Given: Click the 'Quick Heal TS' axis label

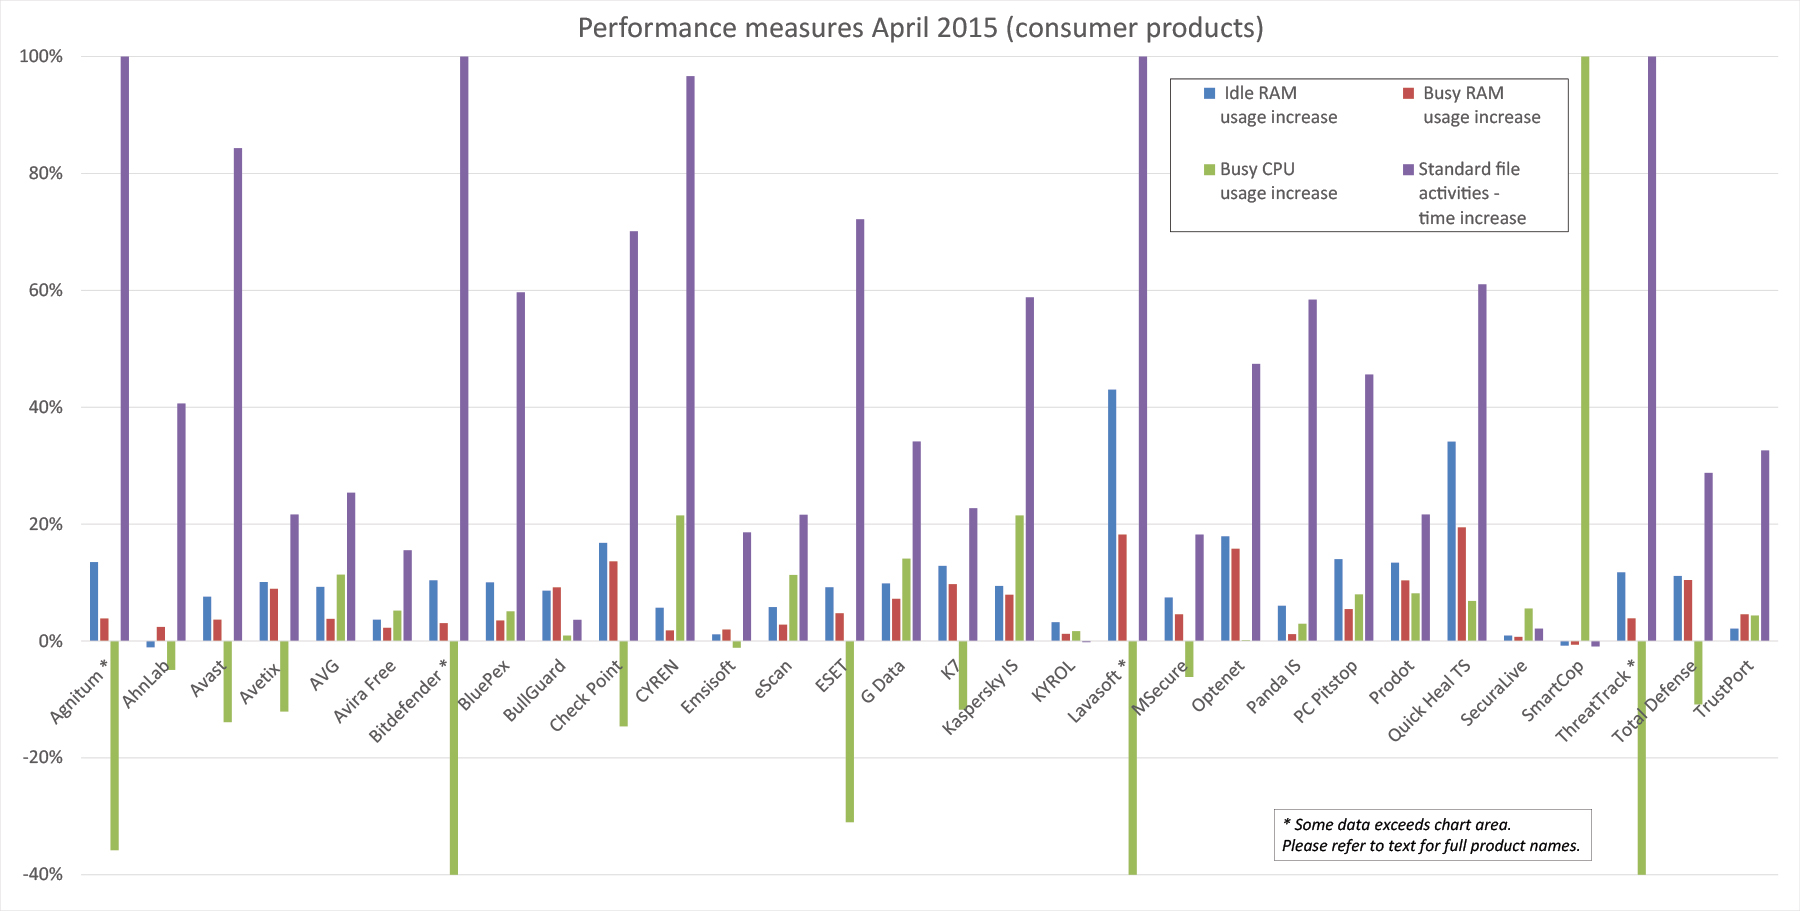Looking at the screenshot, I should [x=1429, y=700].
